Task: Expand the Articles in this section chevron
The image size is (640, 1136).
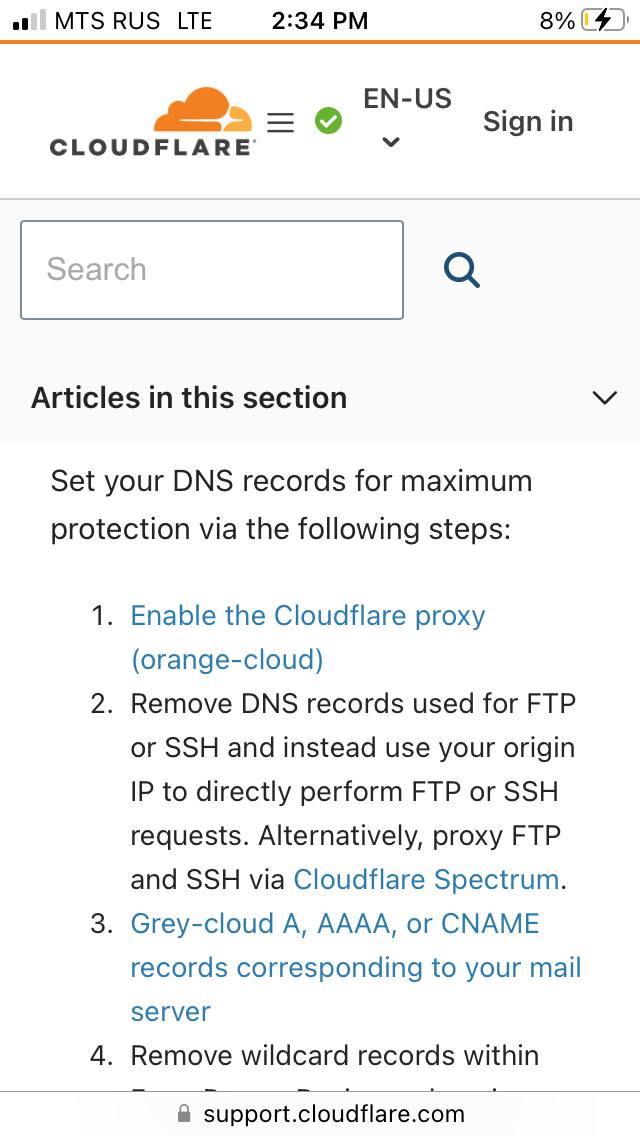Action: [x=604, y=398]
